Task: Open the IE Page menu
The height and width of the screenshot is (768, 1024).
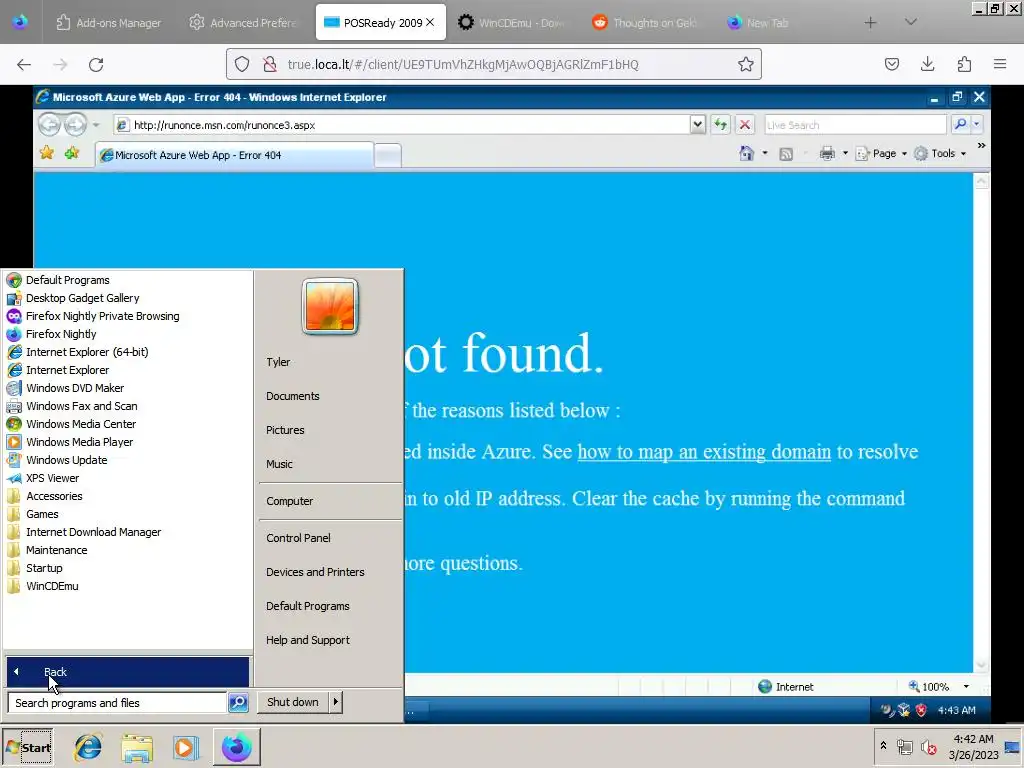Action: (x=881, y=153)
